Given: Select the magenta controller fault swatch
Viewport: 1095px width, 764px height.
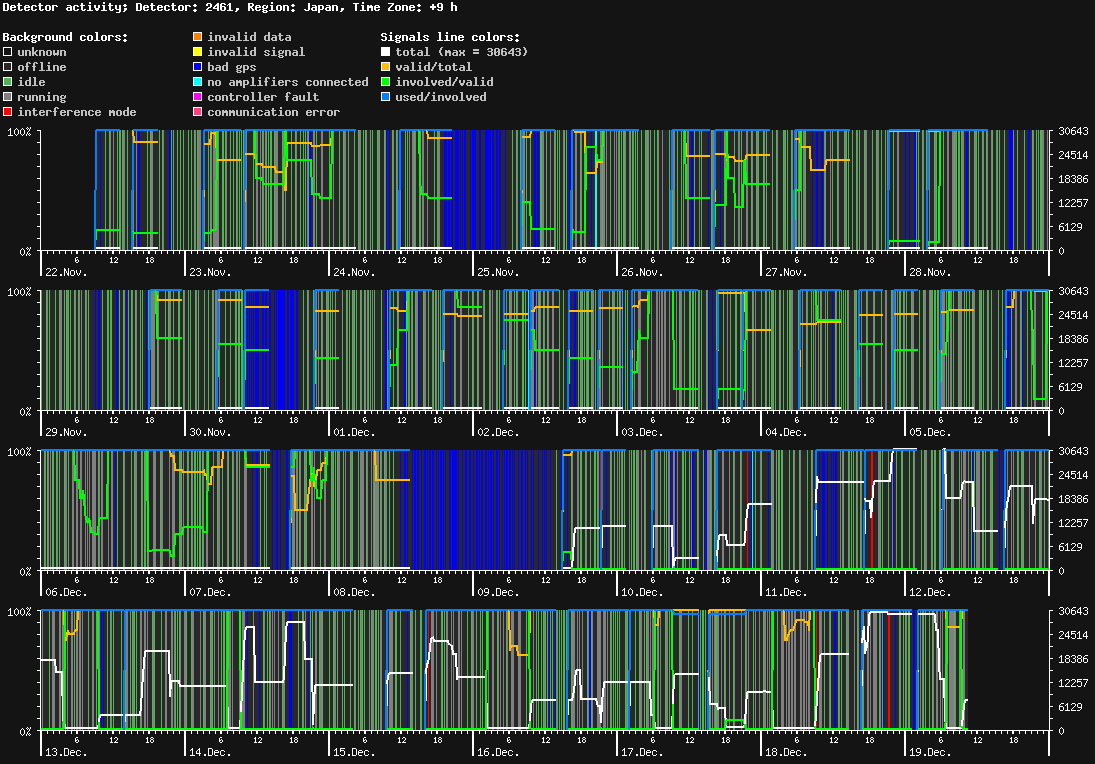Looking at the screenshot, I should (x=198, y=97).
